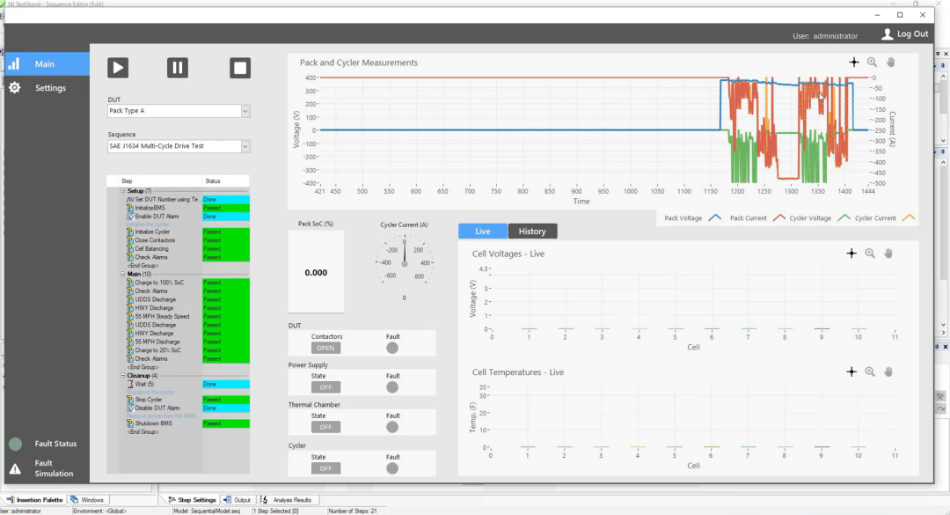Stop the test sequence

point(239,67)
